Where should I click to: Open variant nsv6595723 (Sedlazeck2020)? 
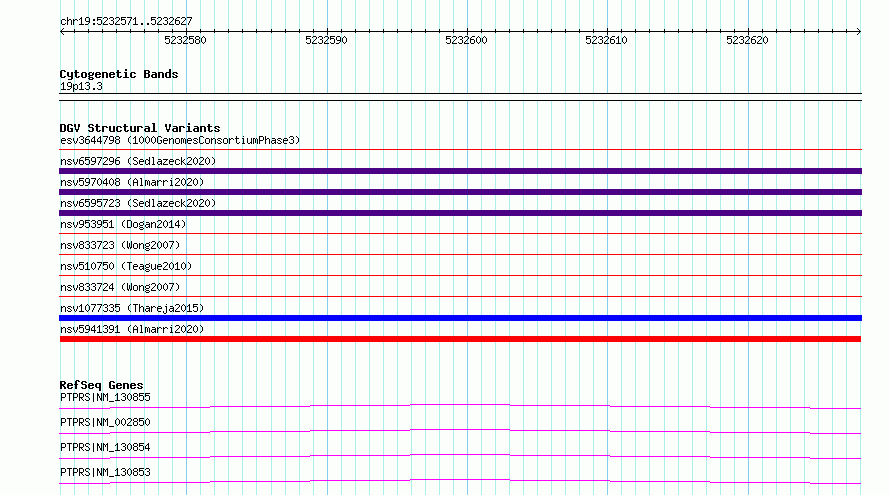(138, 203)
